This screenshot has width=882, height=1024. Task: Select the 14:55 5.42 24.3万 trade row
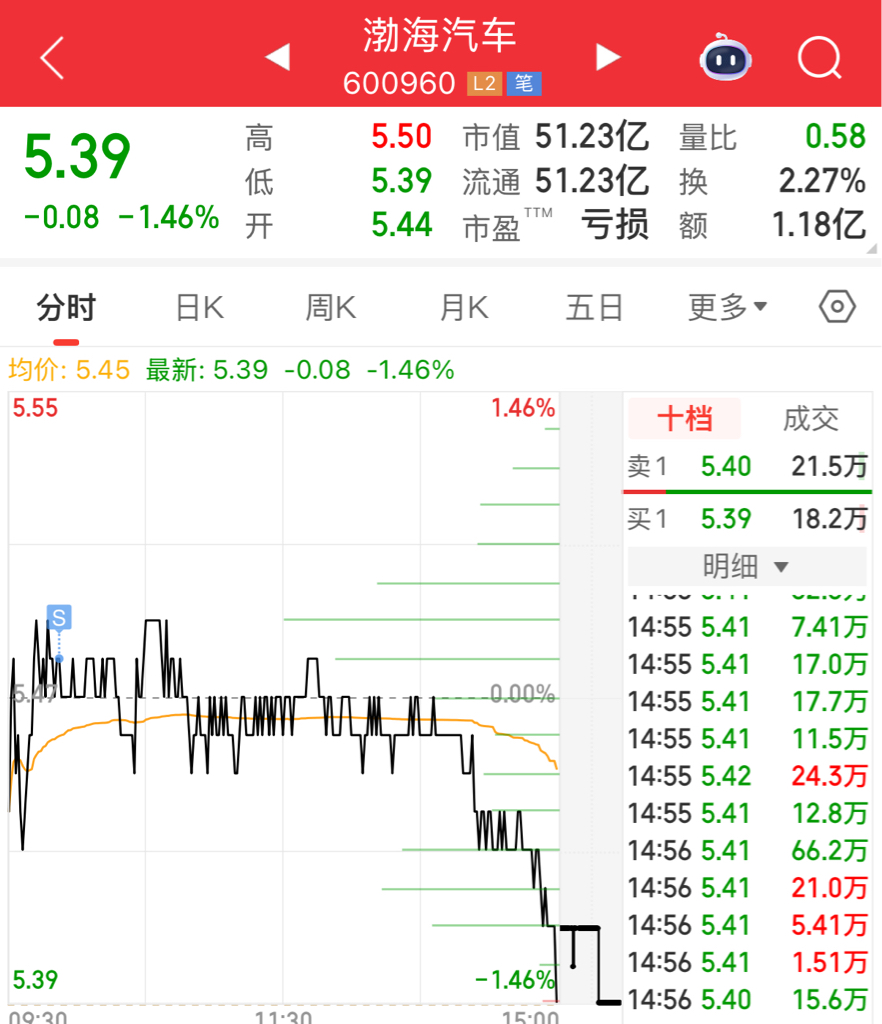pyautogui.click(x=747, y=776)
